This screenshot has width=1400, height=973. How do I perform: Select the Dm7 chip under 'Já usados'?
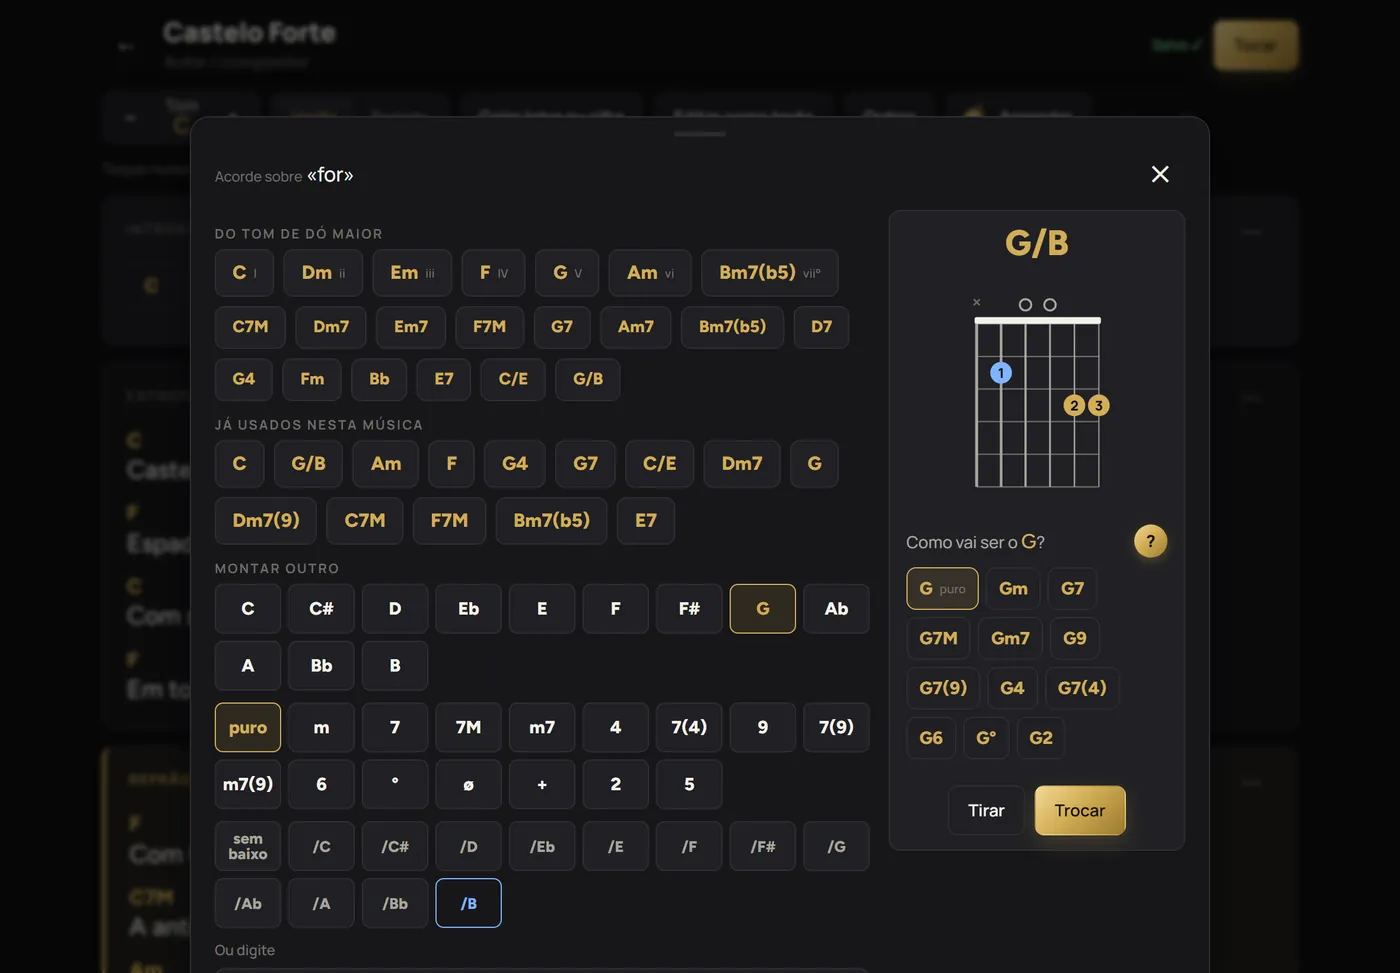click(742, 464)
